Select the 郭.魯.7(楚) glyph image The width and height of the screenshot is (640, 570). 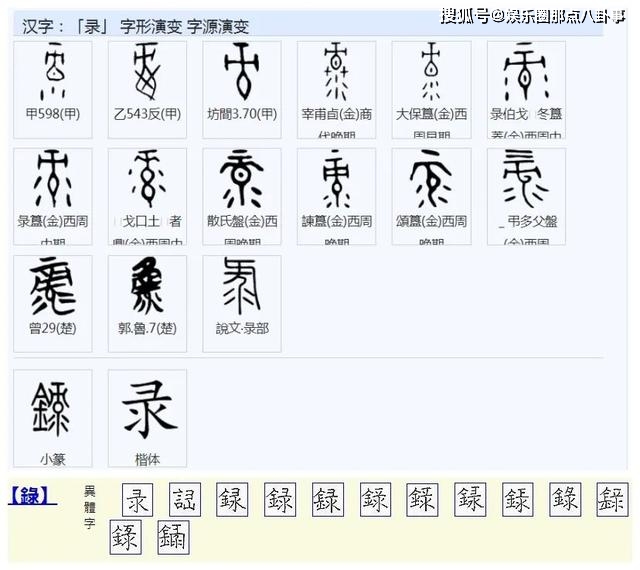click(147, 288)
